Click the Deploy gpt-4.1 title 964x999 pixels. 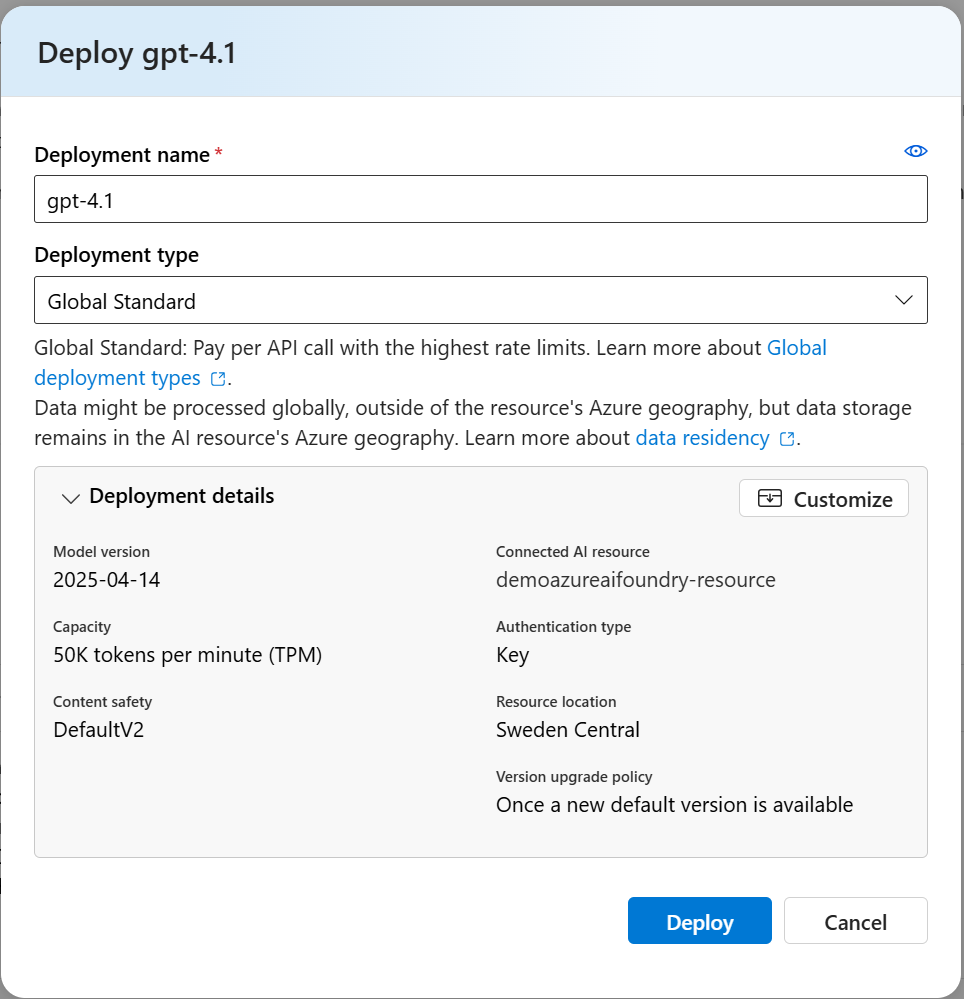pyautogui.click(x=137, y=53)
